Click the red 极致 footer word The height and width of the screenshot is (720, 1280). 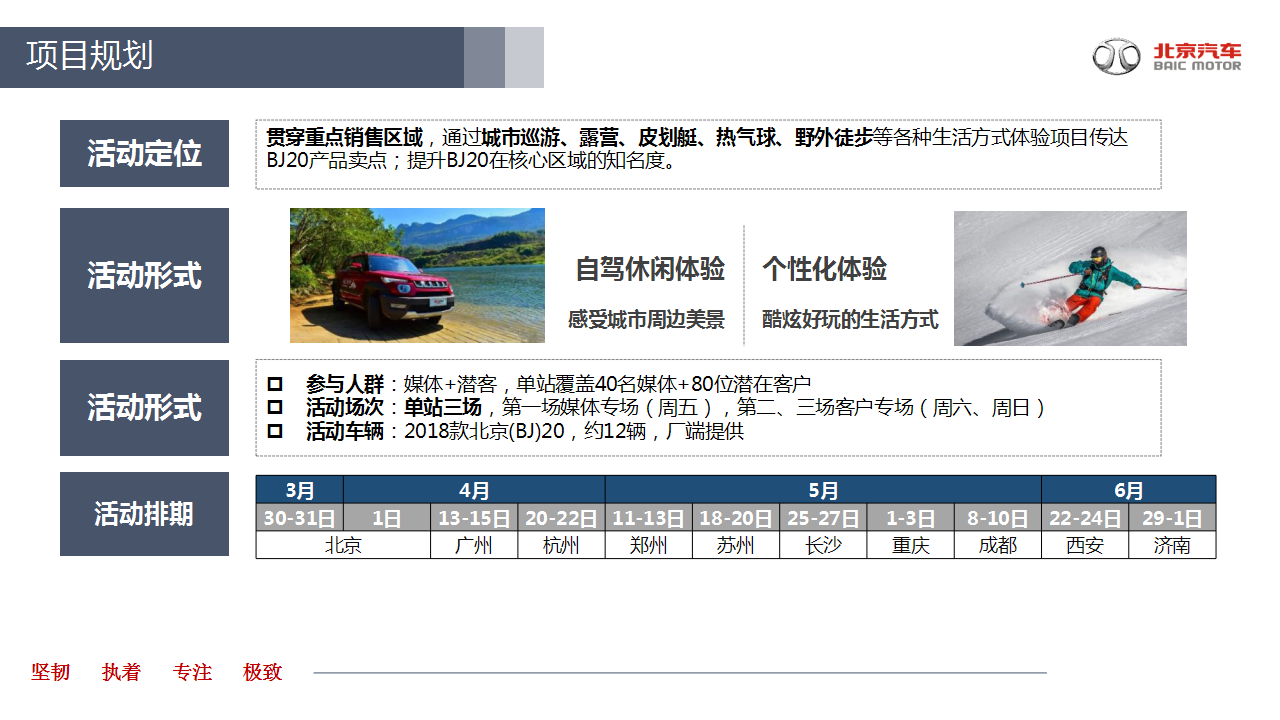click(263, 672)
